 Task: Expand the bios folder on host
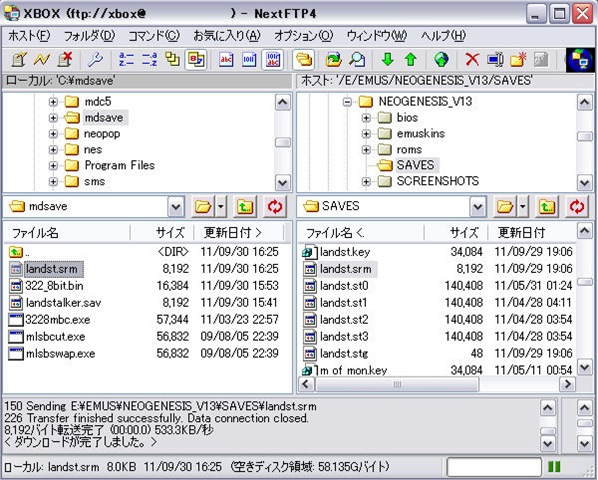[x=366, y=118]
